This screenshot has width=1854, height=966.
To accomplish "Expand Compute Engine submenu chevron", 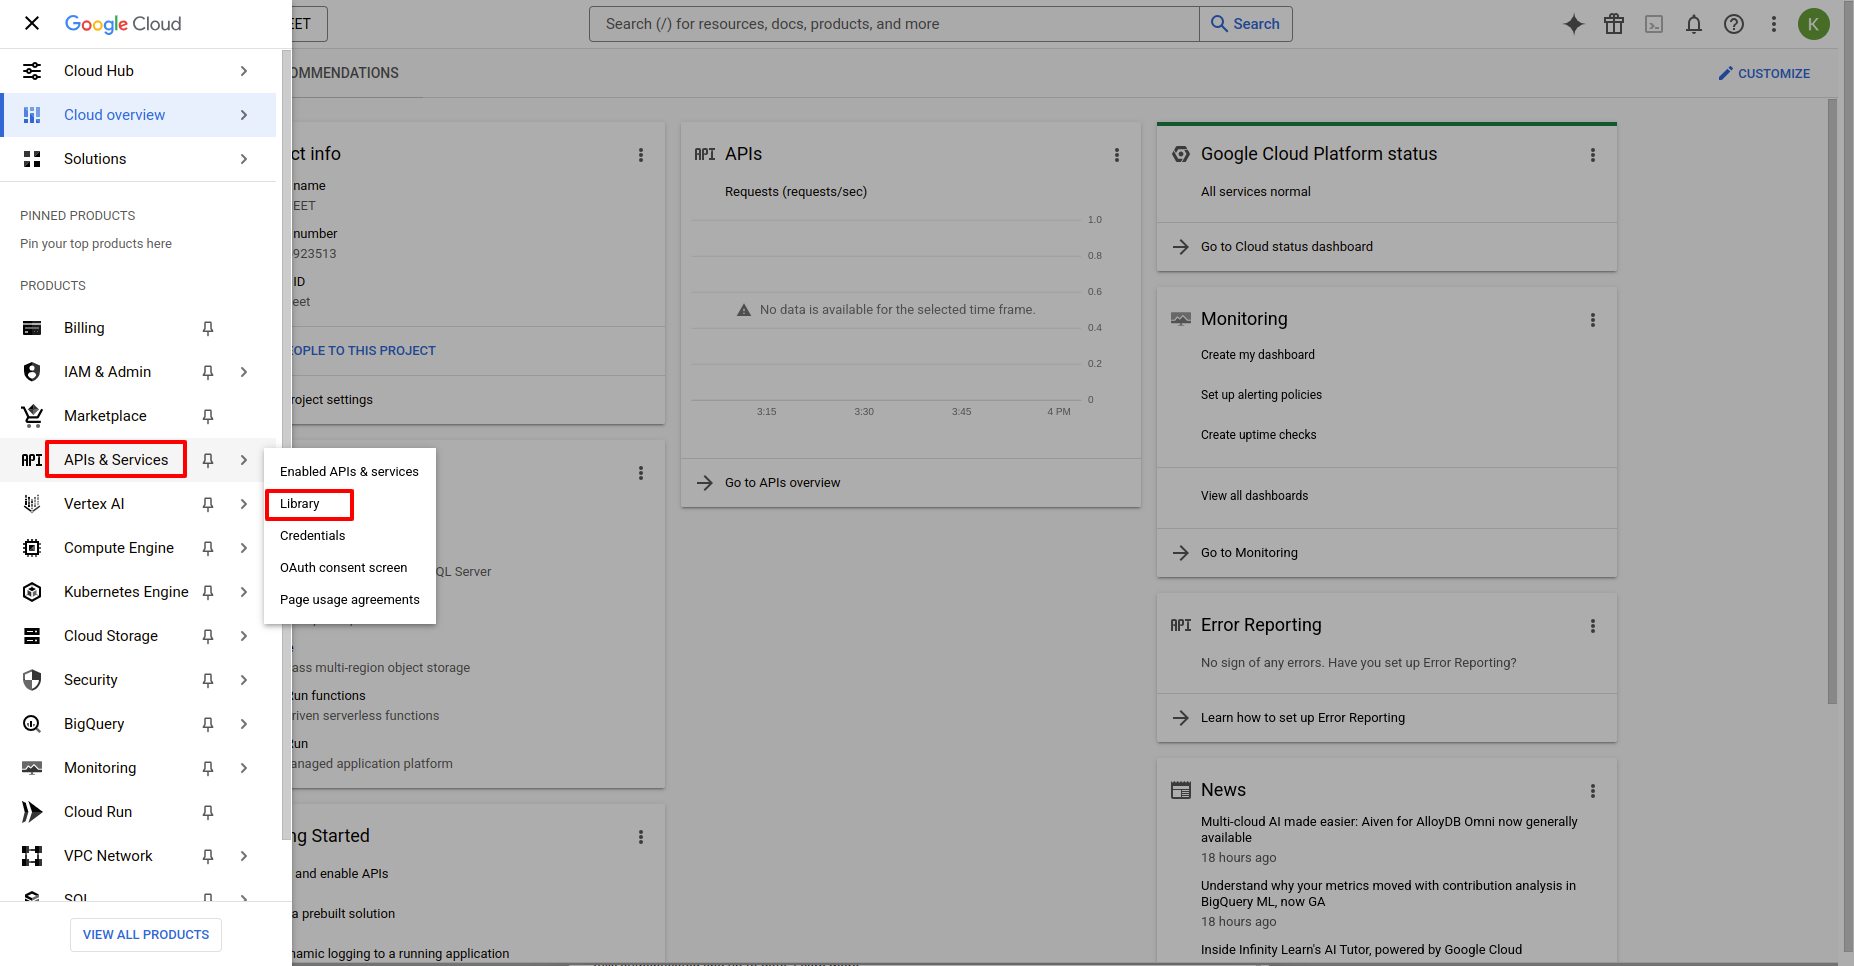I will [x=244, y=548].
